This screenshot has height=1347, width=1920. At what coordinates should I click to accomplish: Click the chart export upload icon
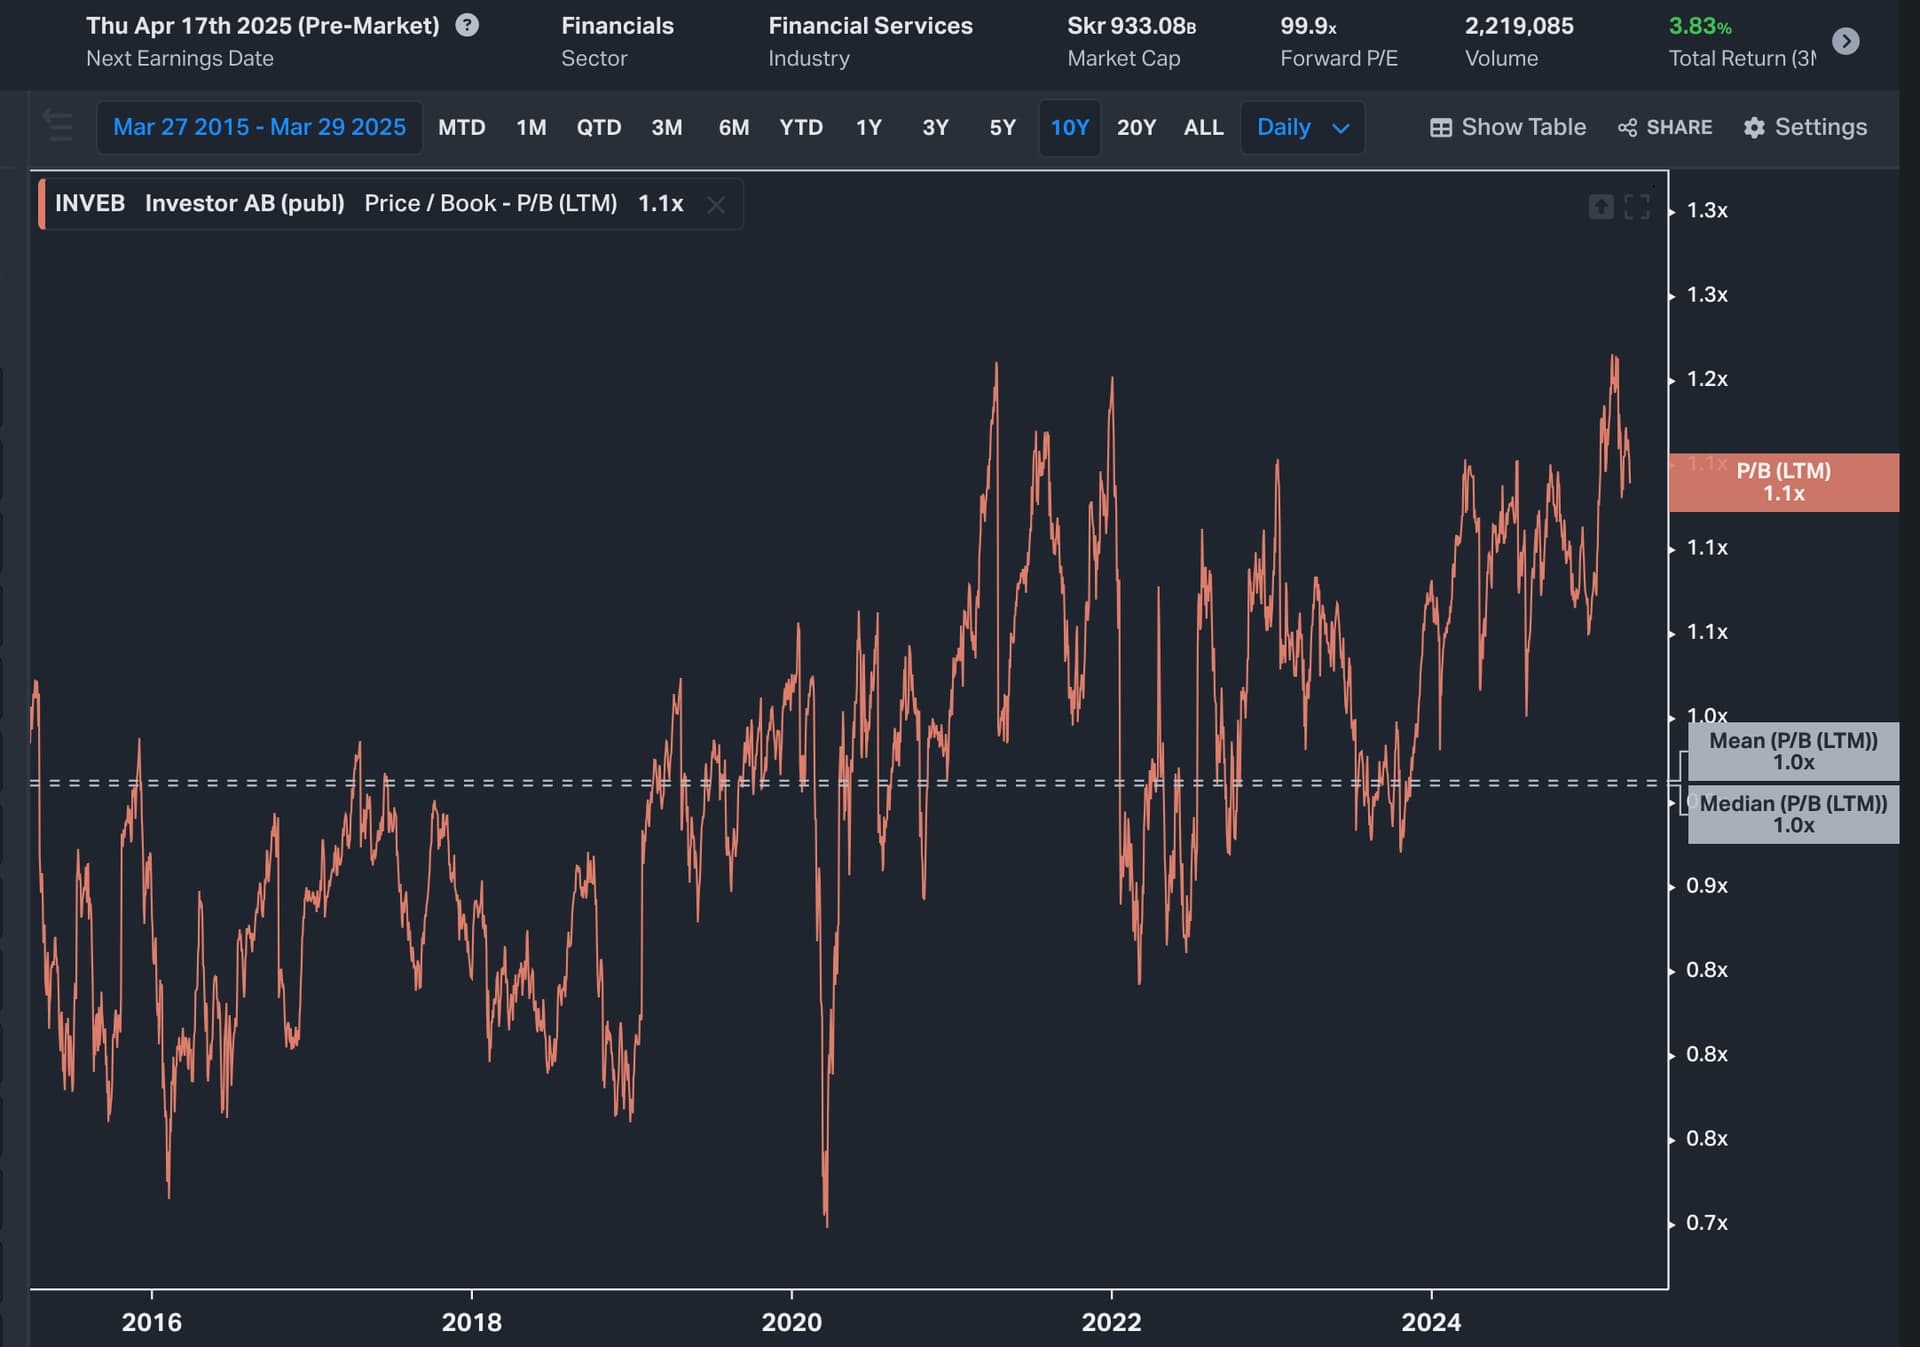click(1601, 206)
